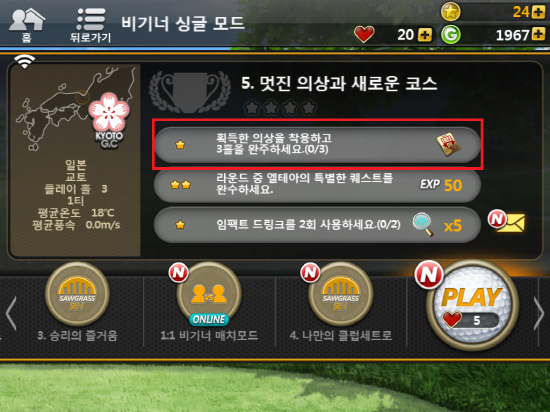Viewport: 550px width, 412px height.
Task: Click the Kyoto G.C cherry blossom emblem
Action: [x=109, y=120]
